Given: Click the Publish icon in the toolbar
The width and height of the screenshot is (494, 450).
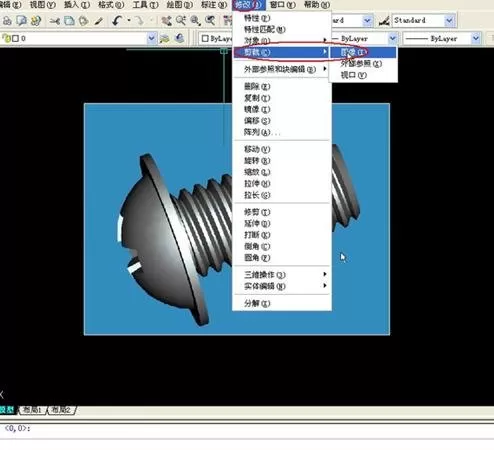Looking at the screenshot, I should point(36,21).
